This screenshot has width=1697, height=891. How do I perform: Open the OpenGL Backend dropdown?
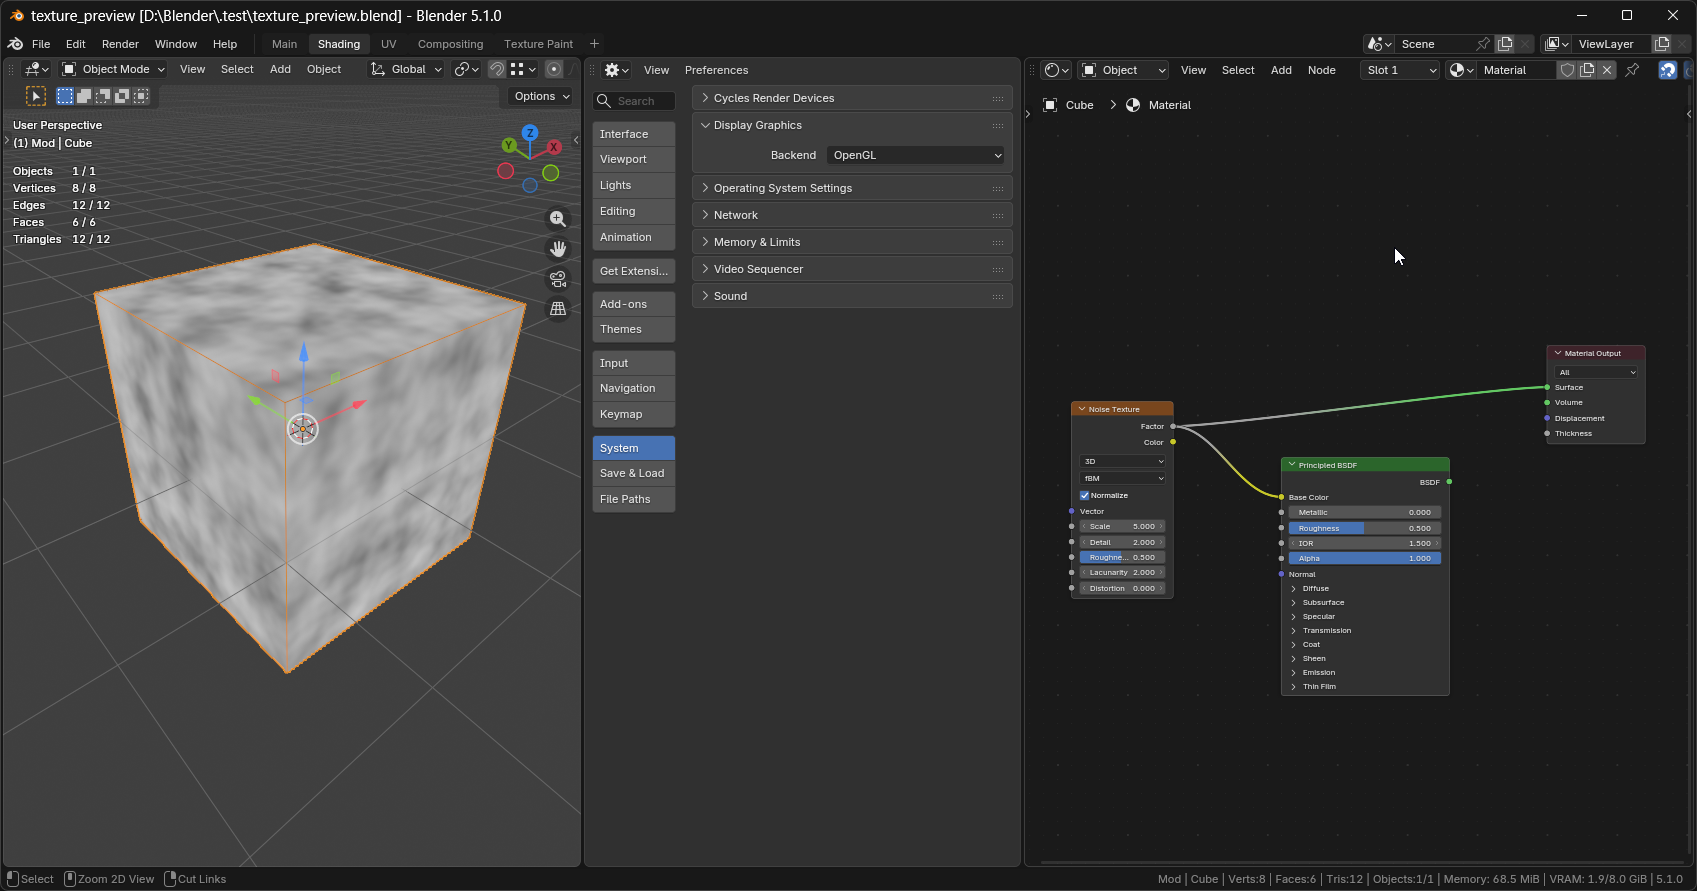tap(916, 155)
